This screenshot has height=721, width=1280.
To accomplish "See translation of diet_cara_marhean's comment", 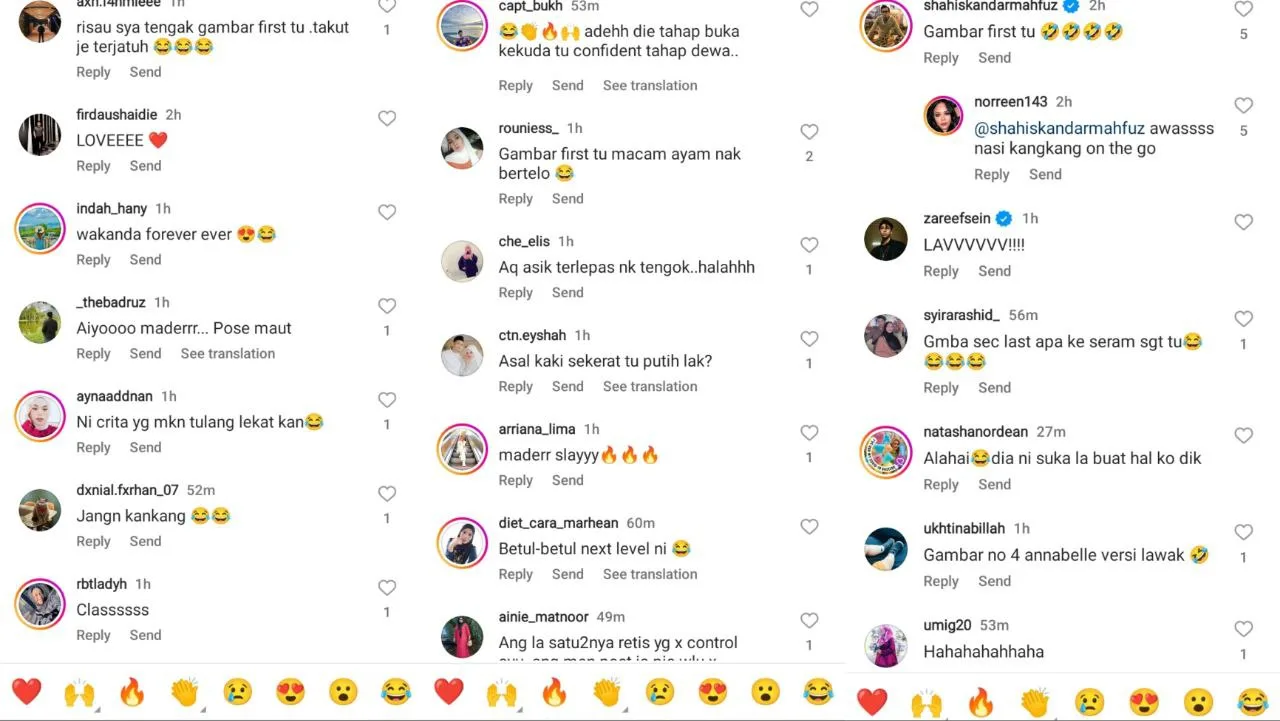I will [650, 575].
